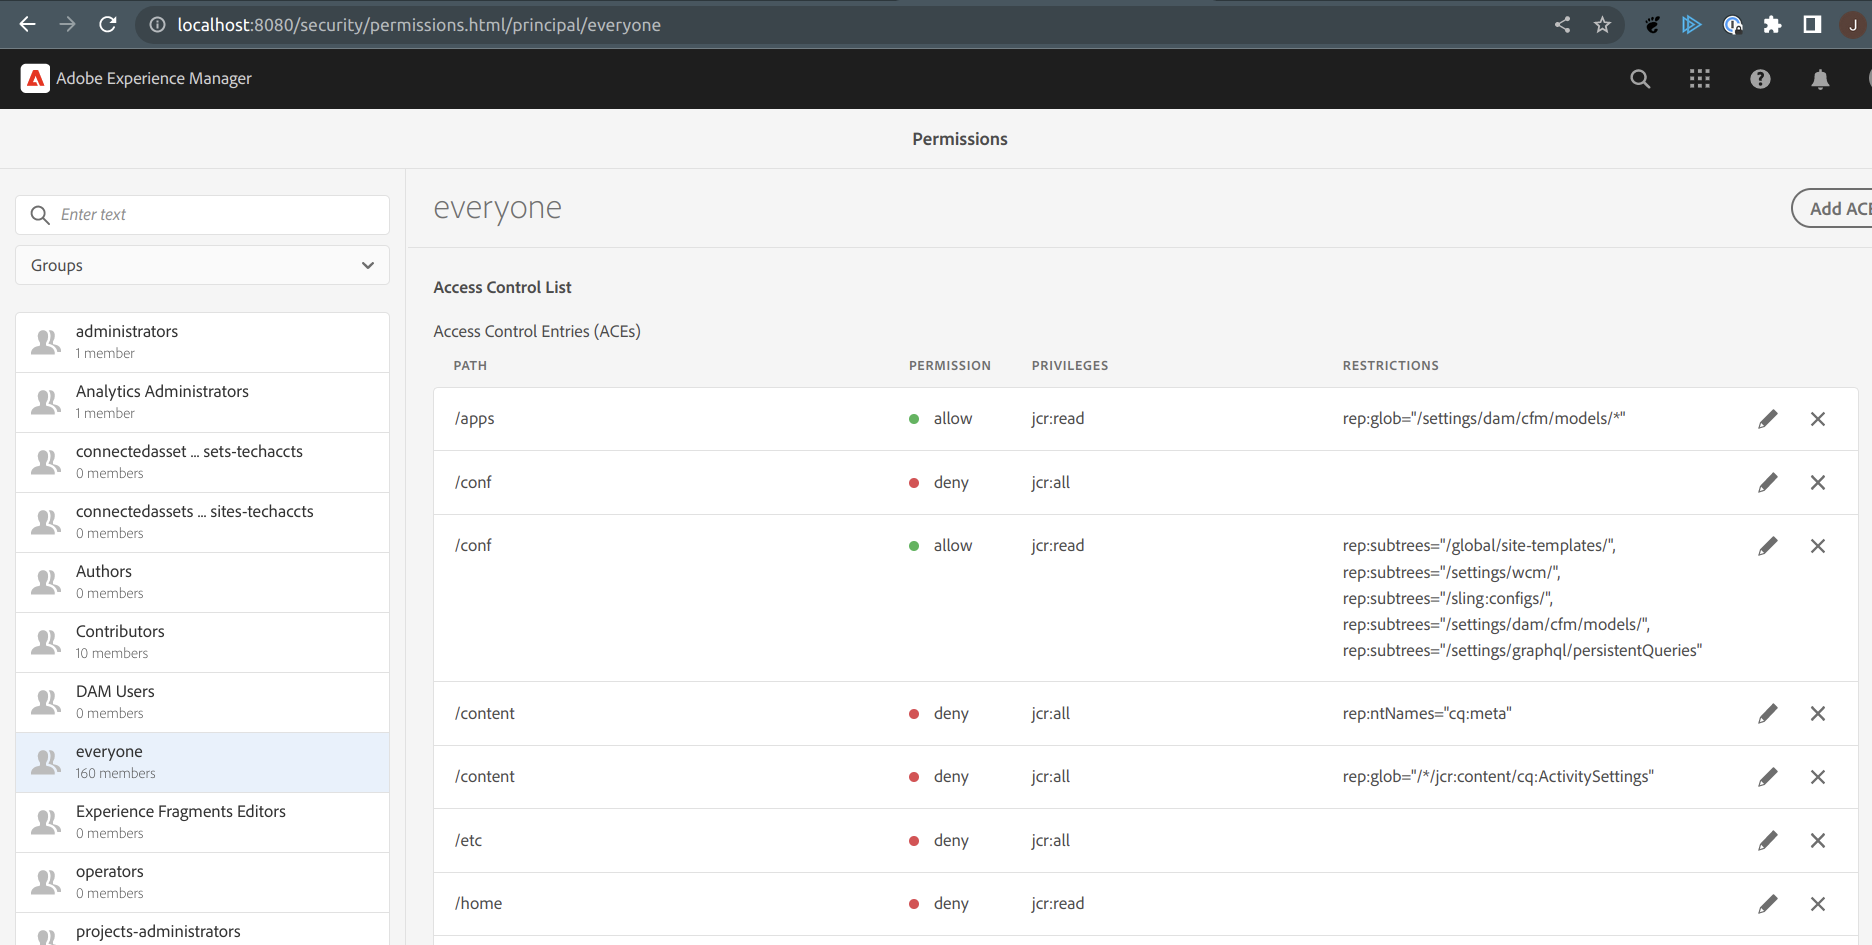Select the operators group

pyautogui.click(x=202, y=882)
